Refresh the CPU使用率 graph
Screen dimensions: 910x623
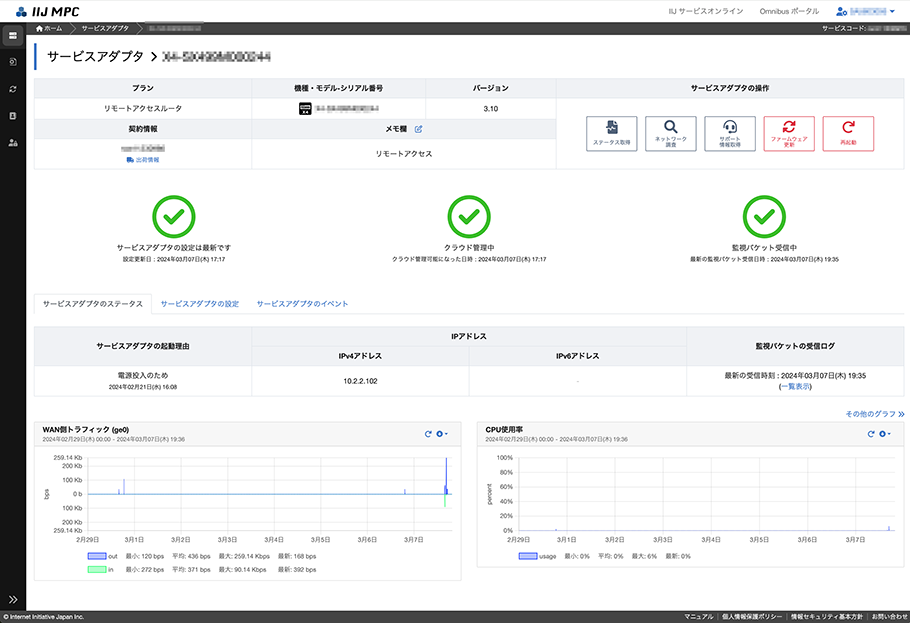pos(871,434)
